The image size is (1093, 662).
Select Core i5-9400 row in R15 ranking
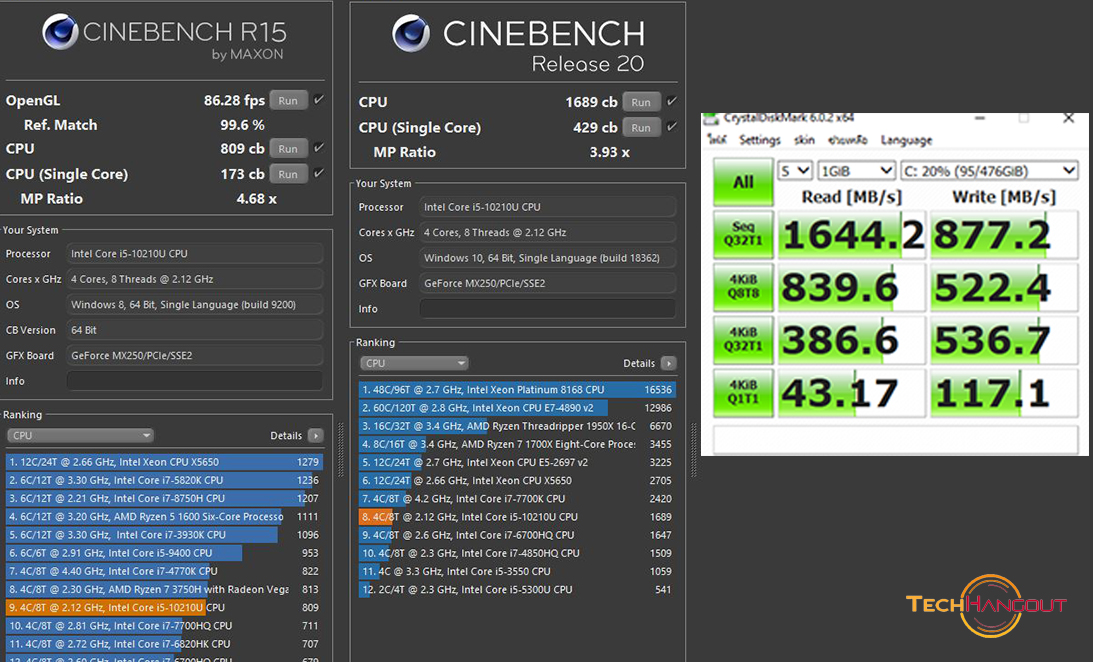(163, 553)
